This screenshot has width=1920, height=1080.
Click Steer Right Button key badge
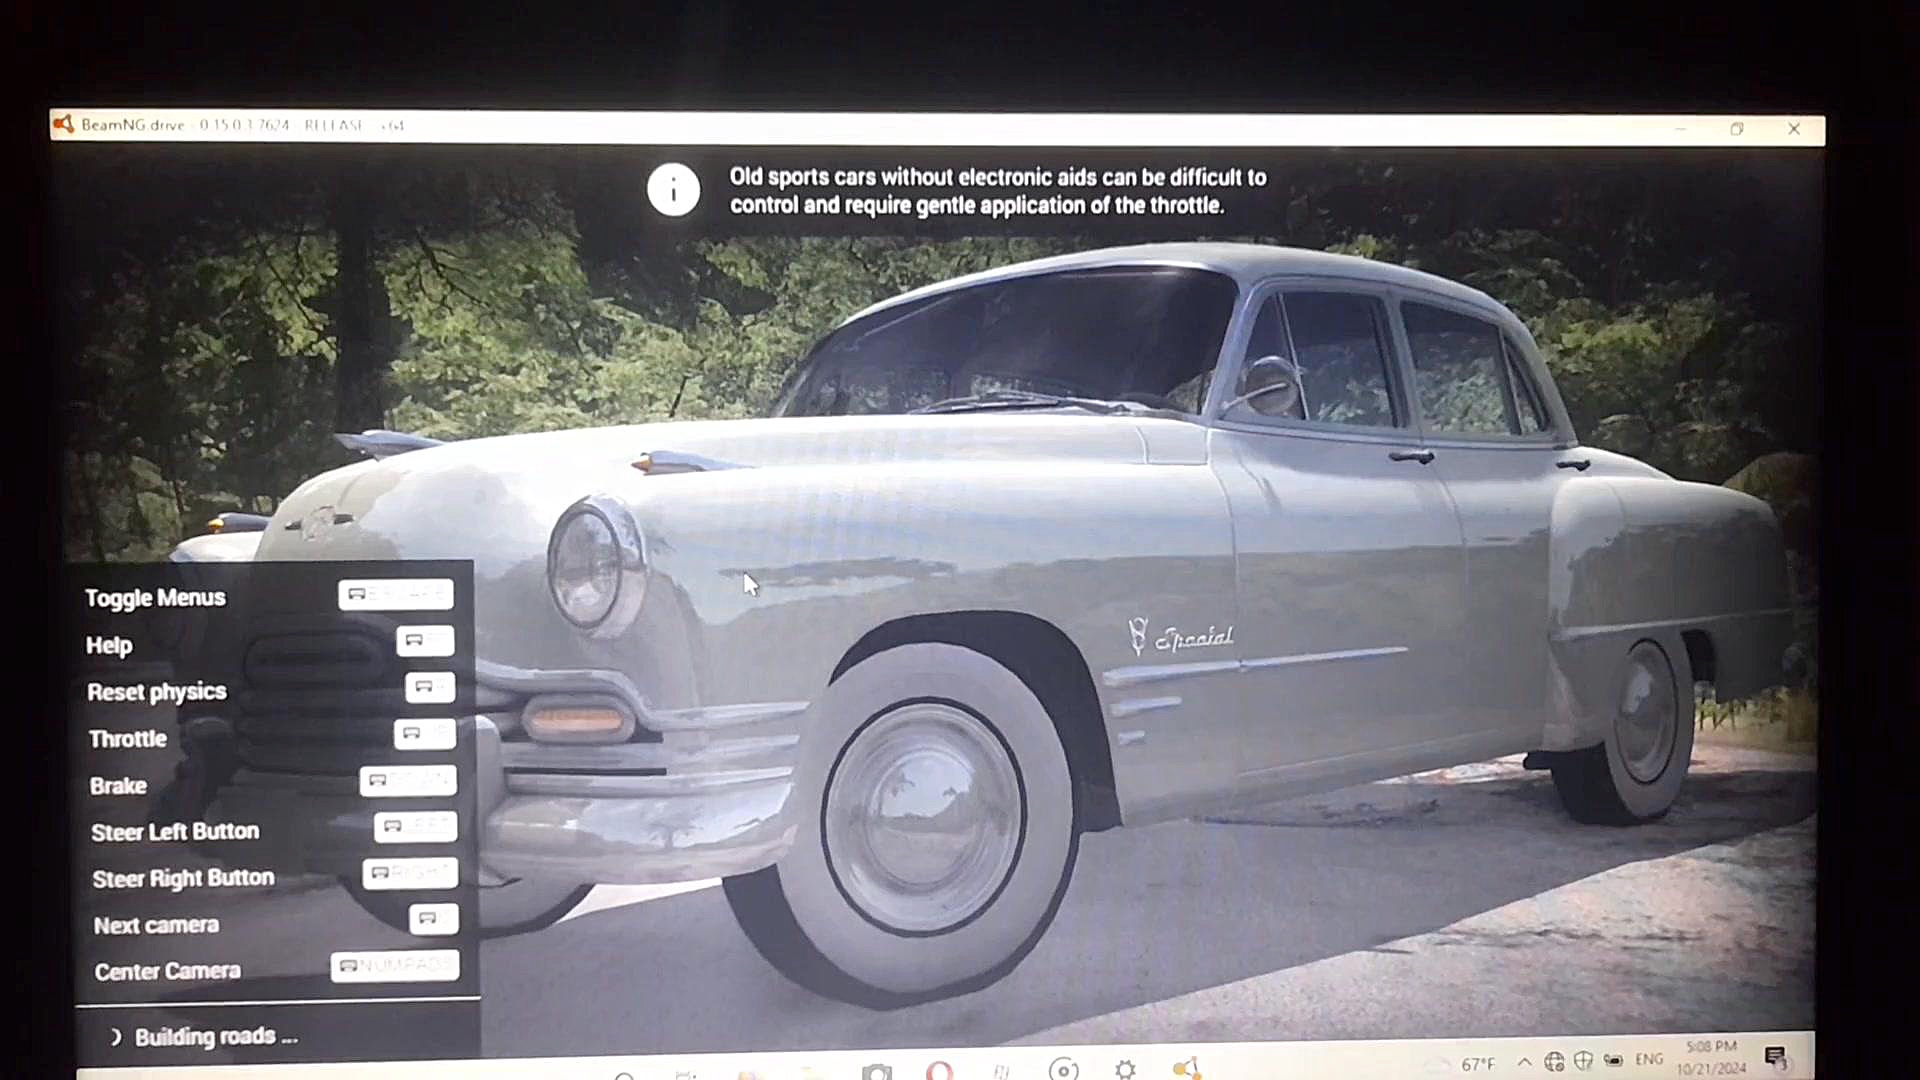tap(410, 873)
